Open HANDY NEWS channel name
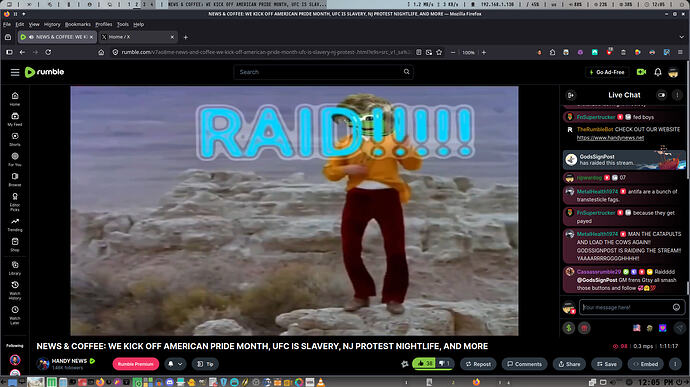The width and height of the screenshot is (690, 387). click(69, 361)
